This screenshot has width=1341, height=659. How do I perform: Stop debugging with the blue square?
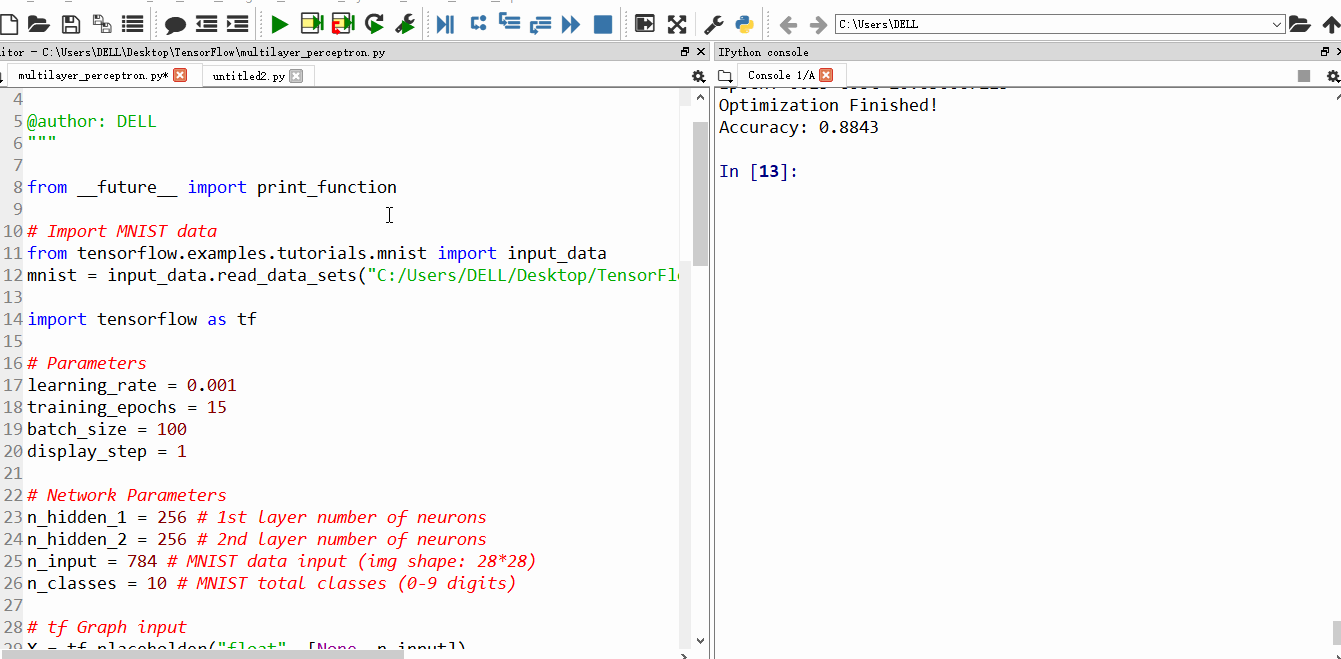click(x=603, y=24)
